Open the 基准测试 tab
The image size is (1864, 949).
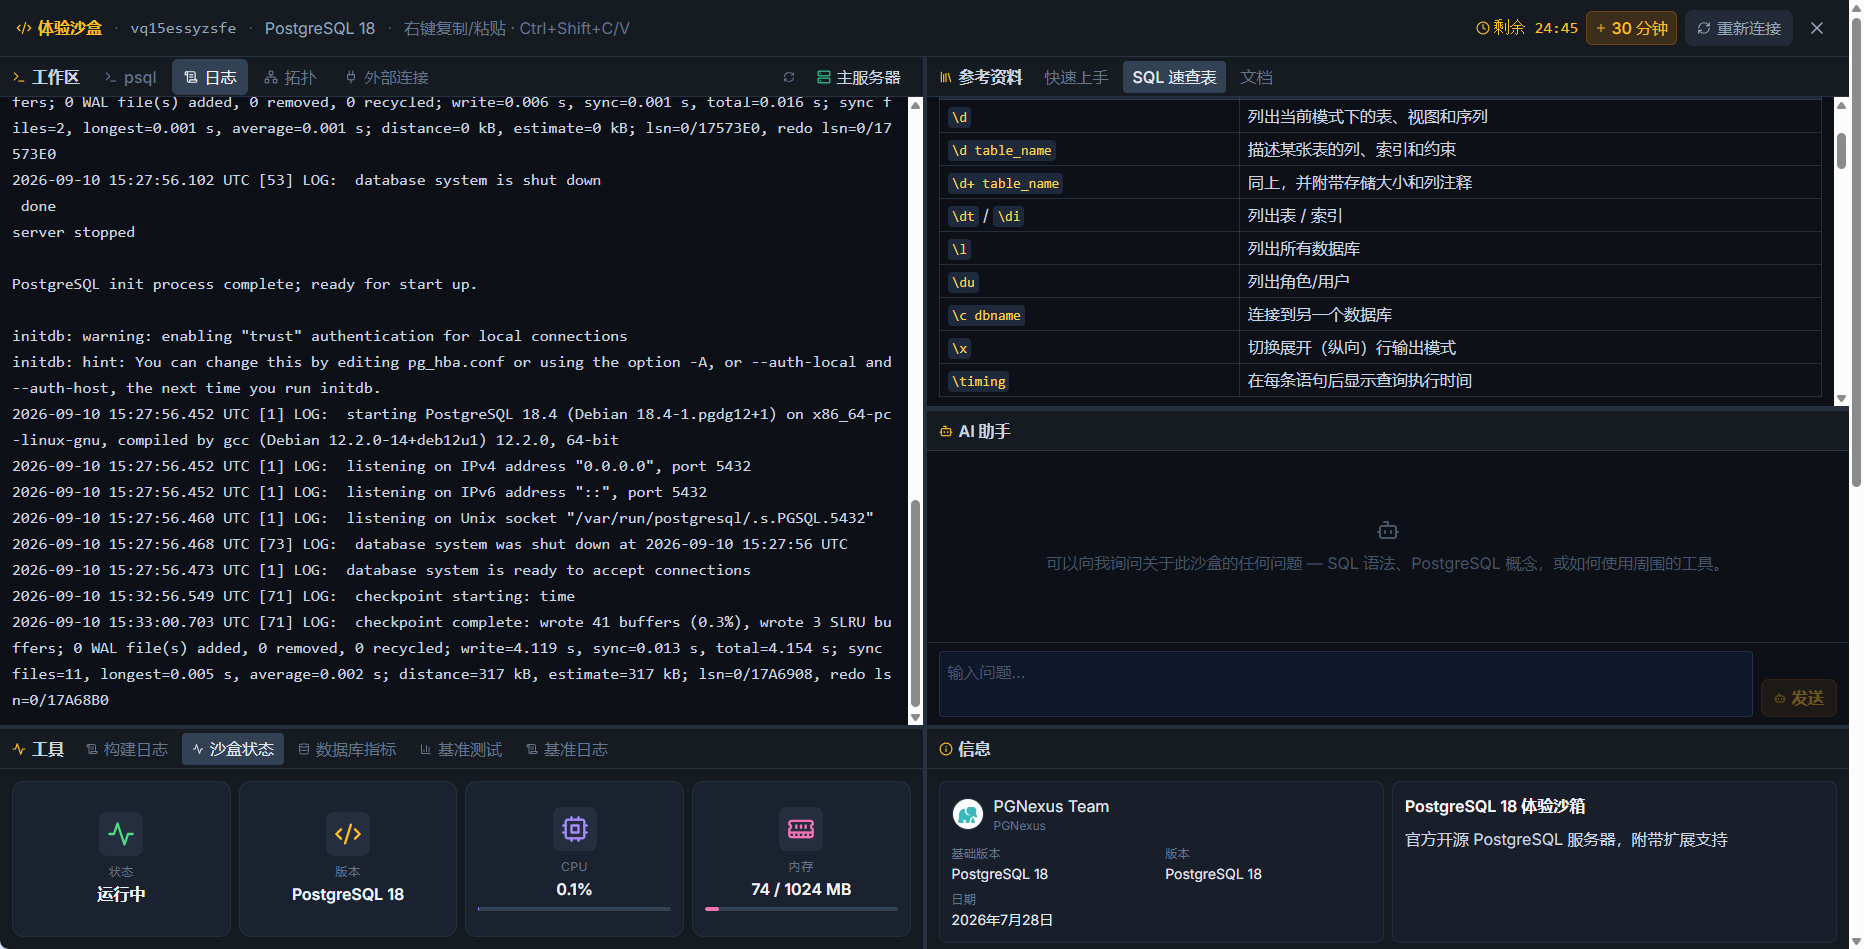point(461,749)
